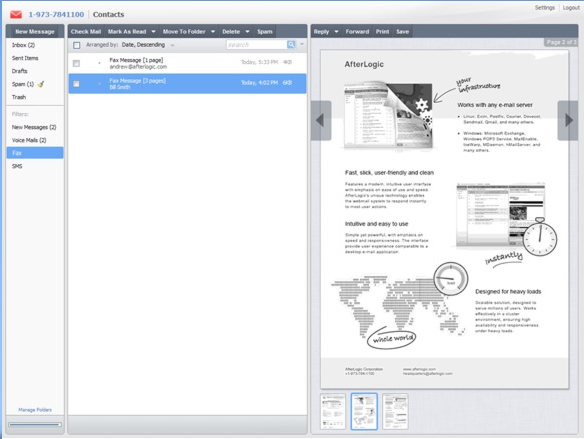Forward the selected fax message

tap(357, 32)
